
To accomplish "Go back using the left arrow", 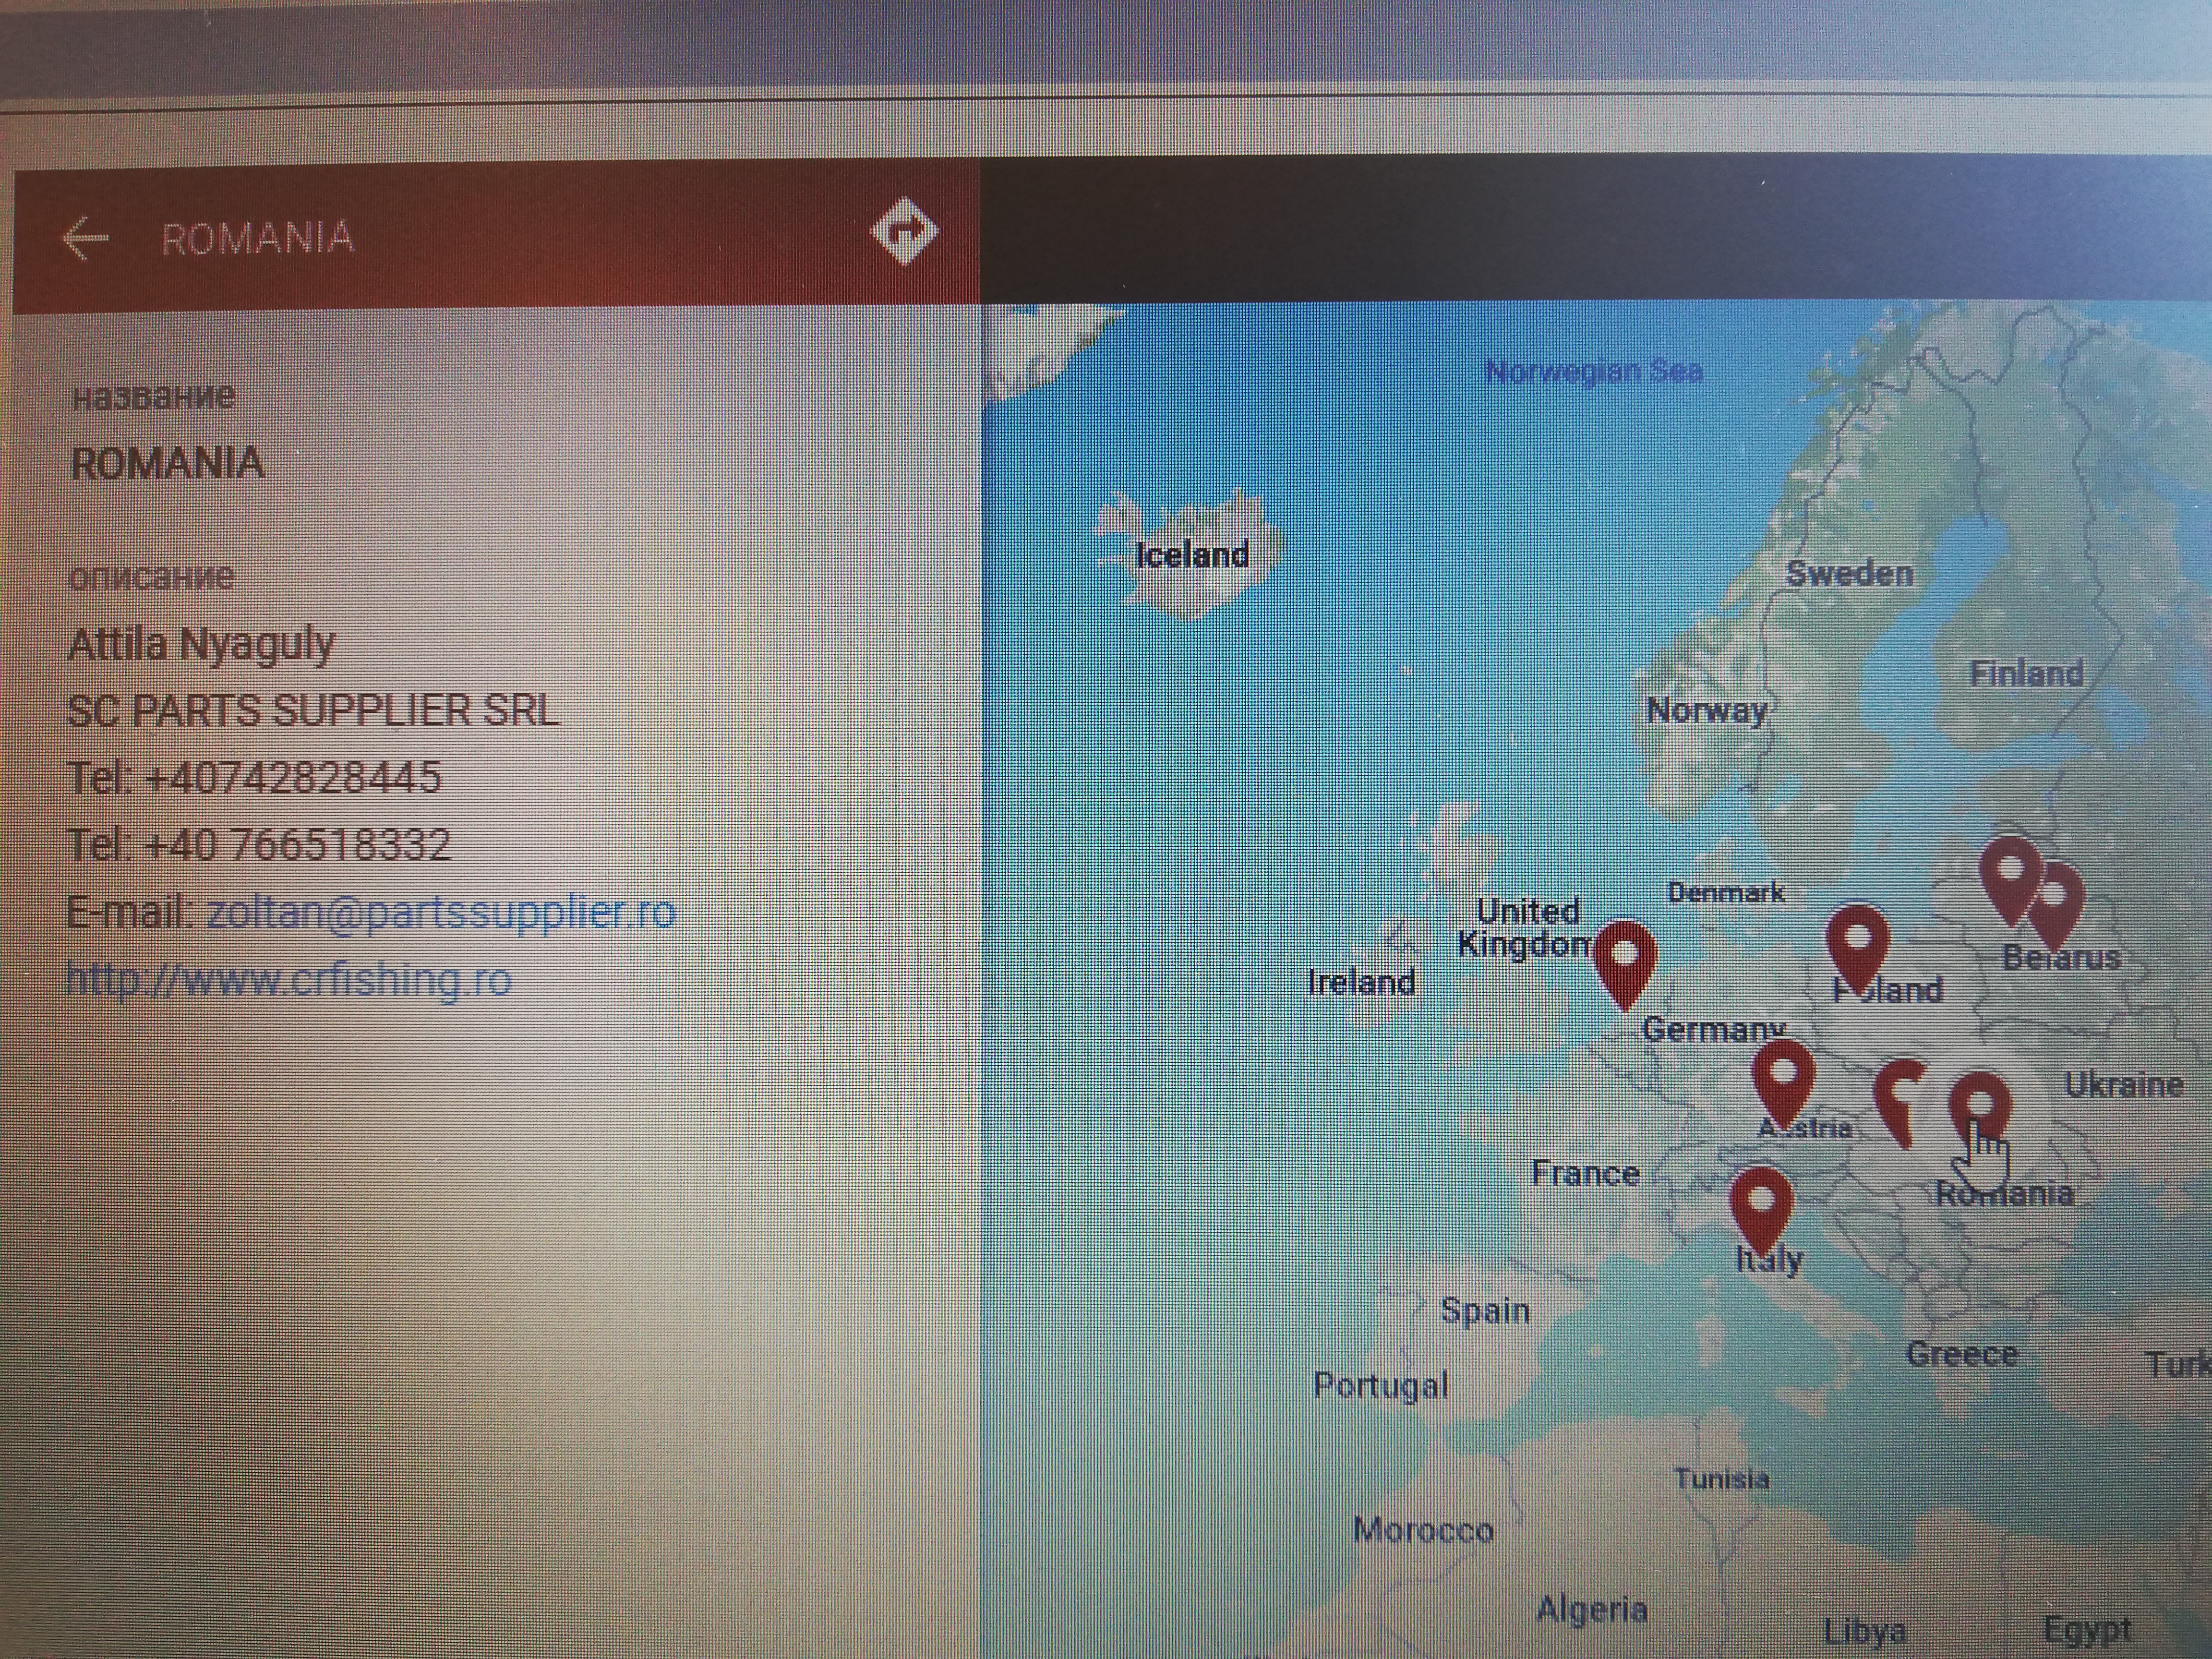I will click(85, 238).
